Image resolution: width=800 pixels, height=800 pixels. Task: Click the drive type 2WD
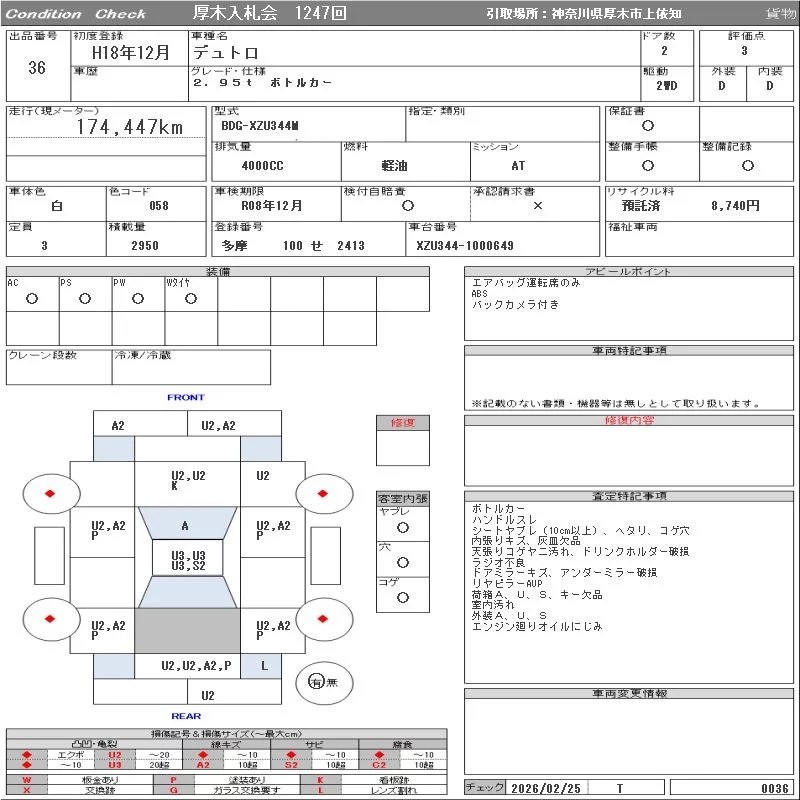[666, 86]
